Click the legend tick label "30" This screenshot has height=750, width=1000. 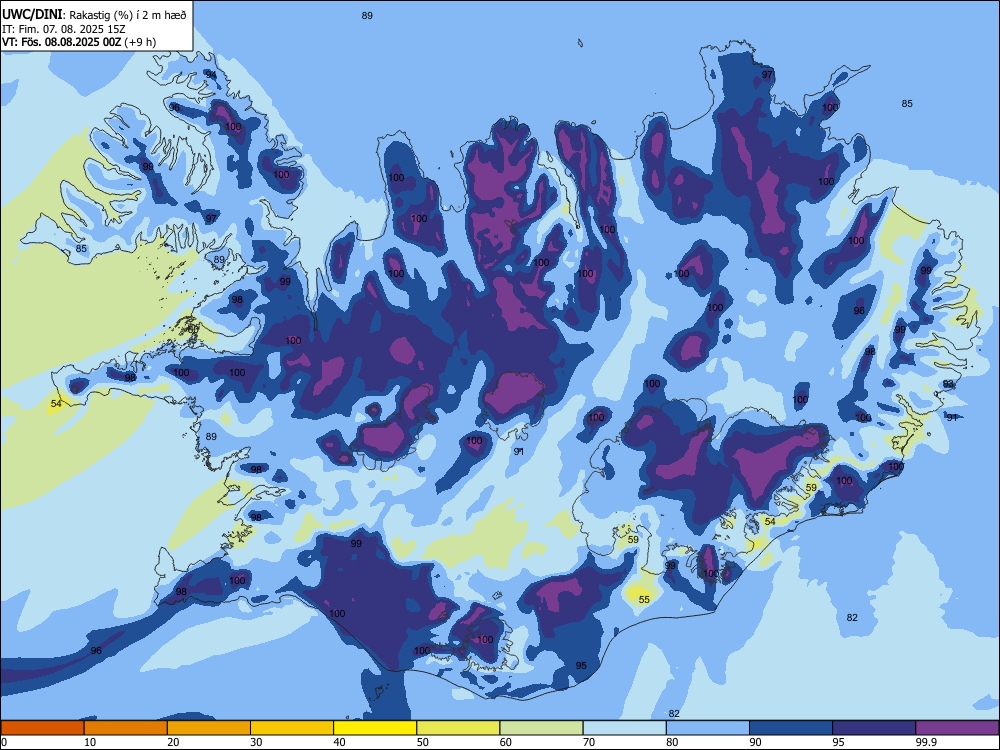(x=256, y=742)
